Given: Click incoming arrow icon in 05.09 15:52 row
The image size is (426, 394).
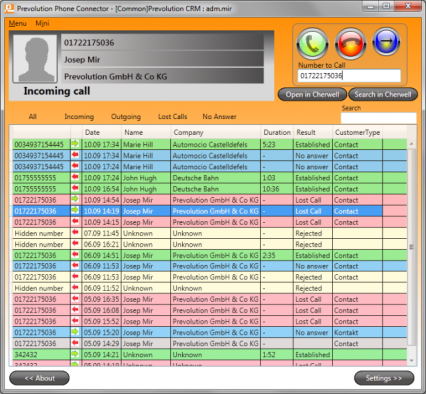Looking at the screenshot, I should (x=75, y=320).
